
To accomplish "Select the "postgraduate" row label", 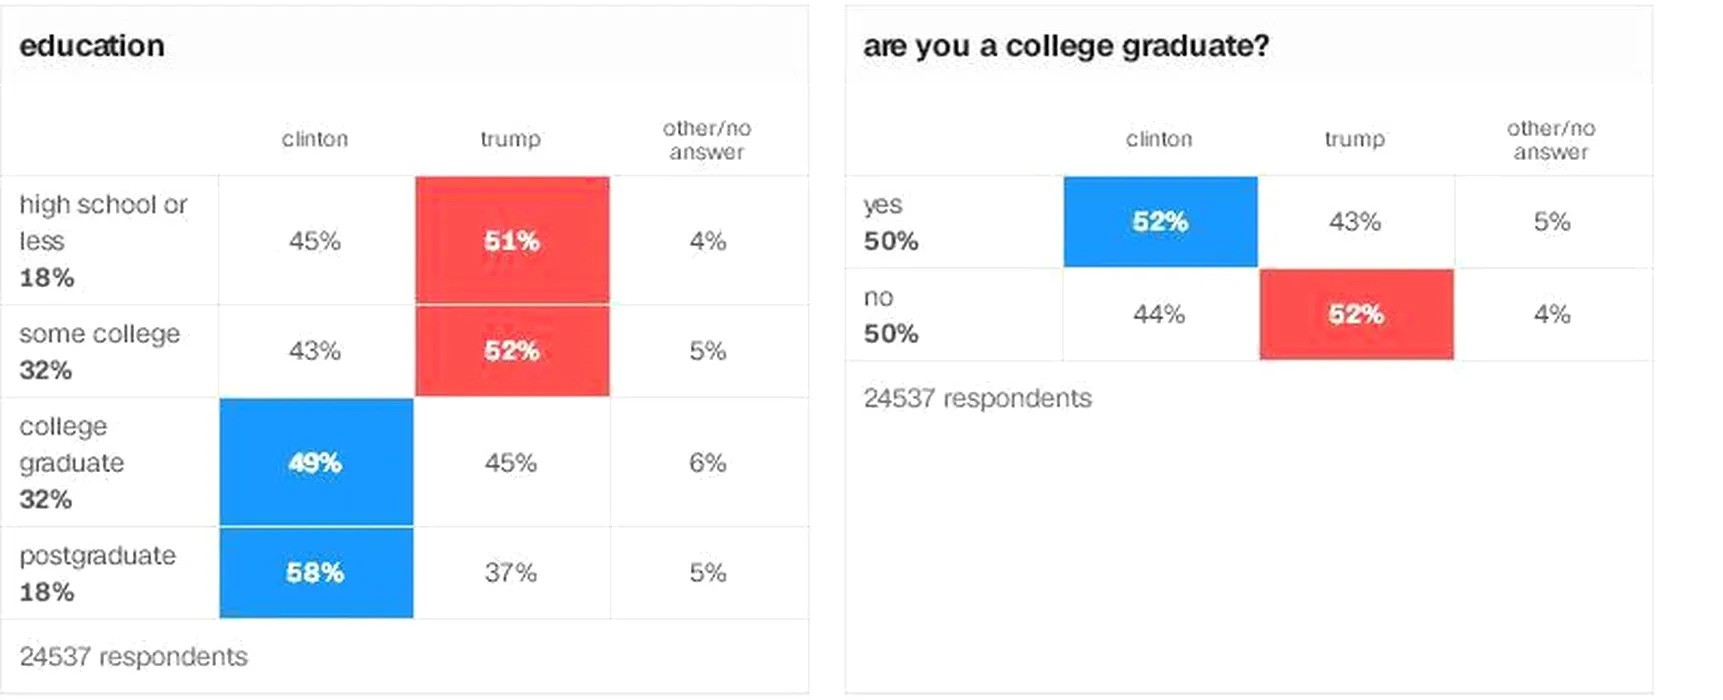I will point(98,556).
